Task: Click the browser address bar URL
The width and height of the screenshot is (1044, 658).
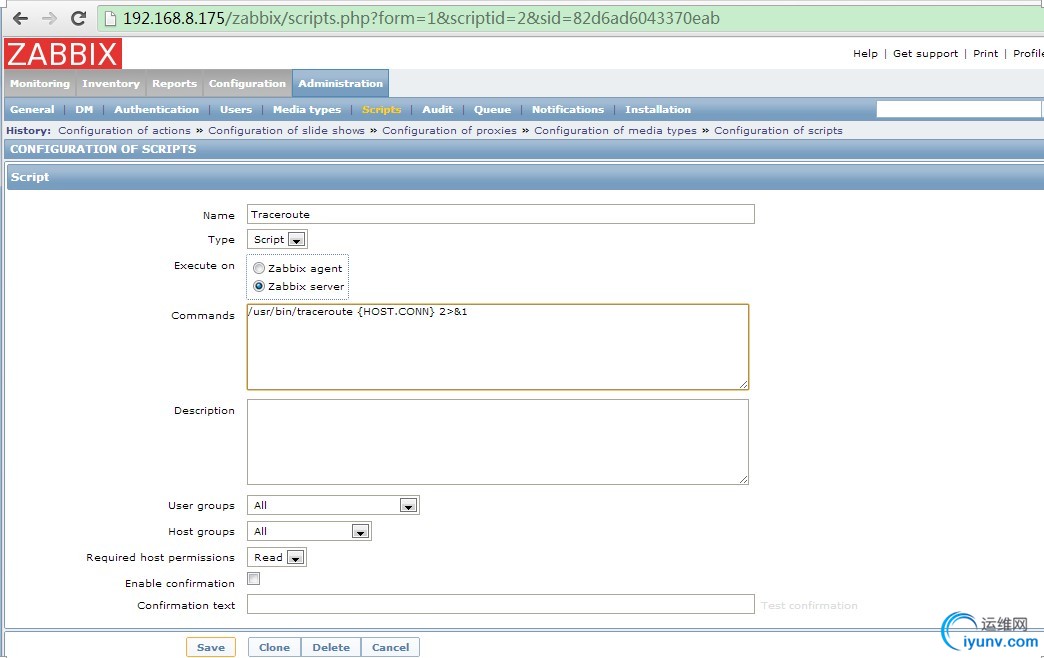Action: 421,18
